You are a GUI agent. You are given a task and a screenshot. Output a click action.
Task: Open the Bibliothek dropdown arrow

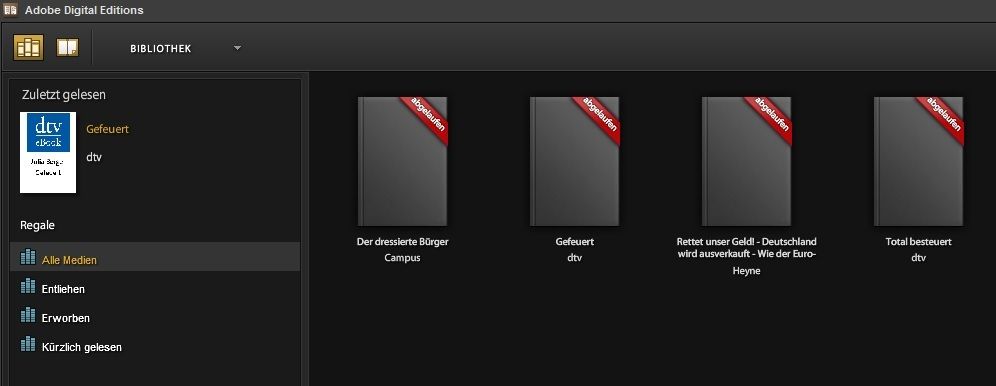[237, 48]
